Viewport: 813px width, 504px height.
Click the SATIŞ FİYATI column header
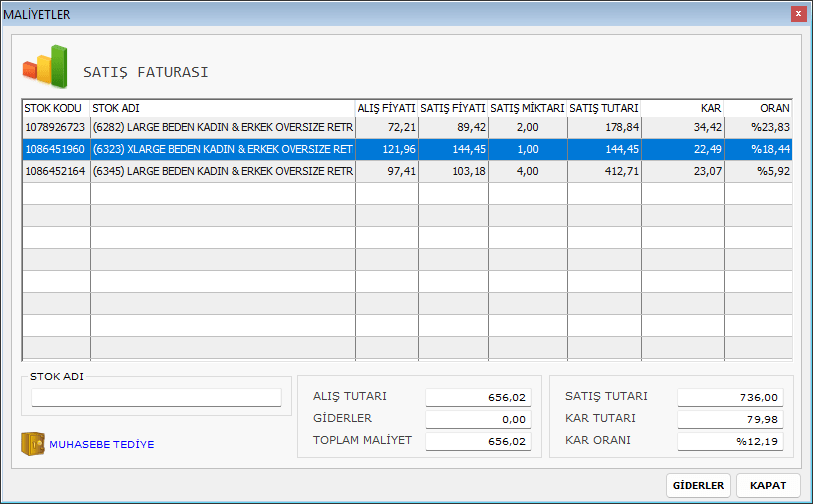(x=453, y=108)
